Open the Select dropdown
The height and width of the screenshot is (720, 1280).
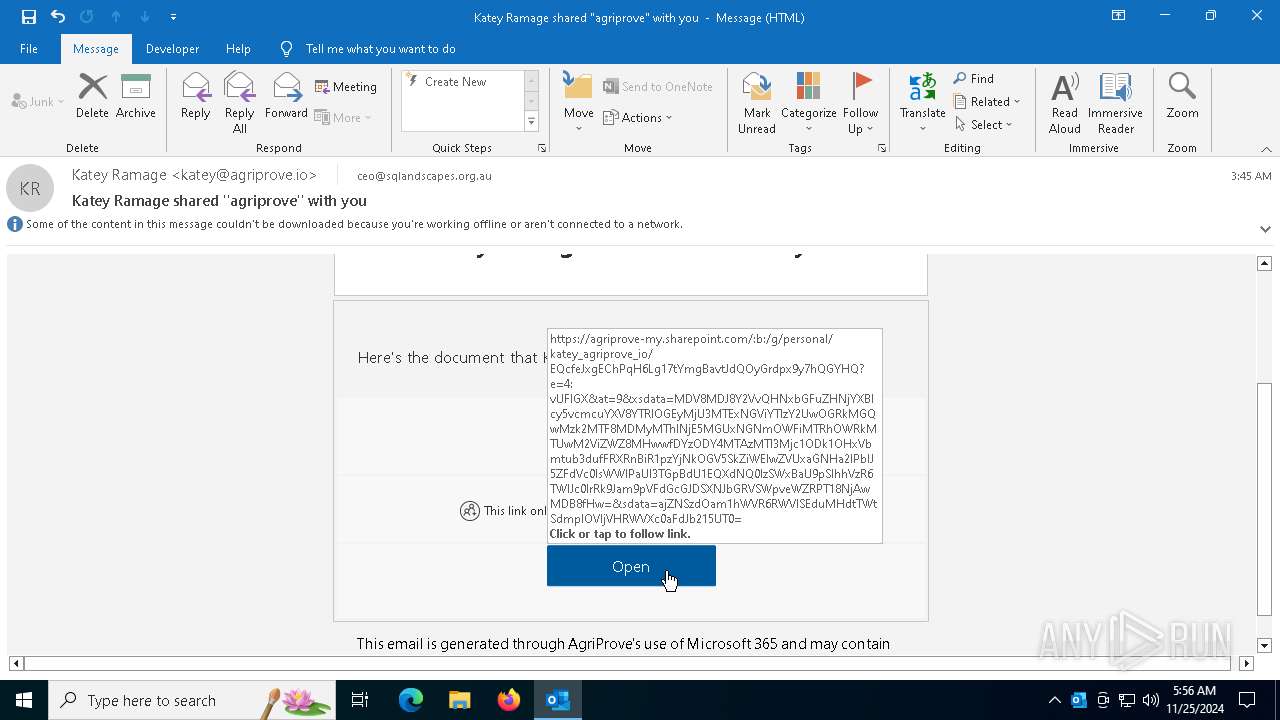pos(983,125)
